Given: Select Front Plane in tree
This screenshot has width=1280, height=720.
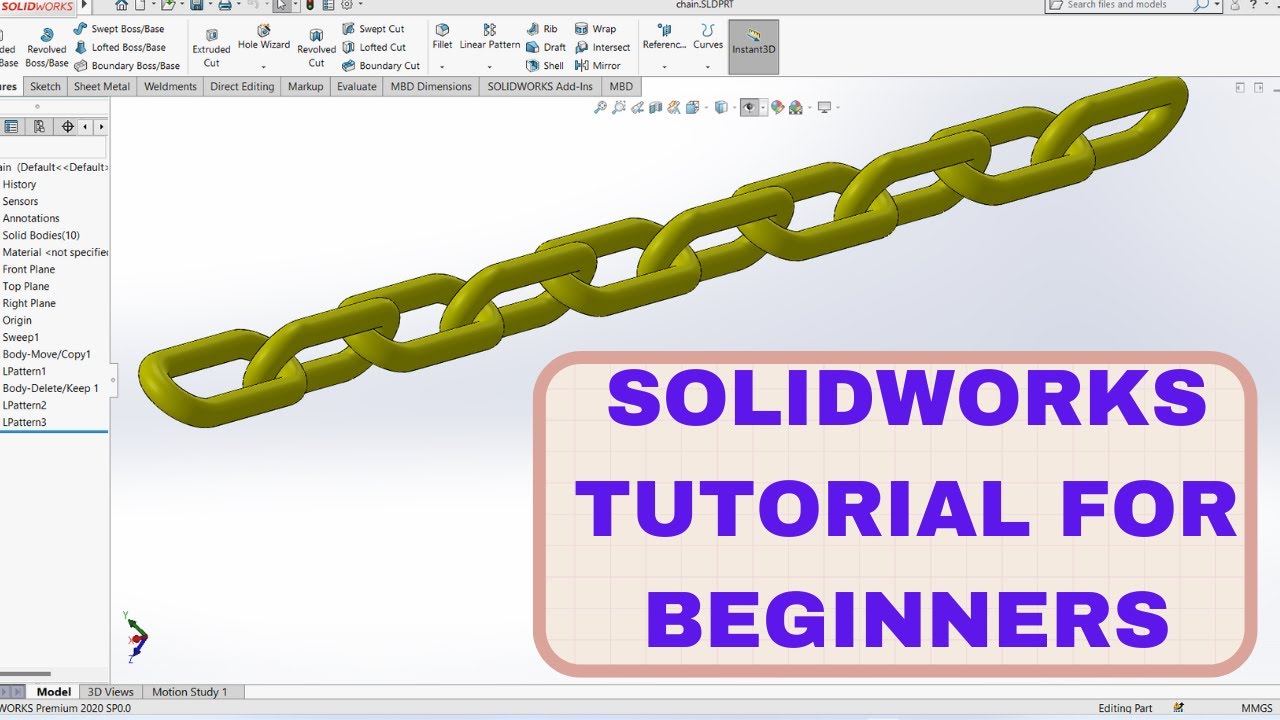Looking at the screenshot, I should click(29, 269).
